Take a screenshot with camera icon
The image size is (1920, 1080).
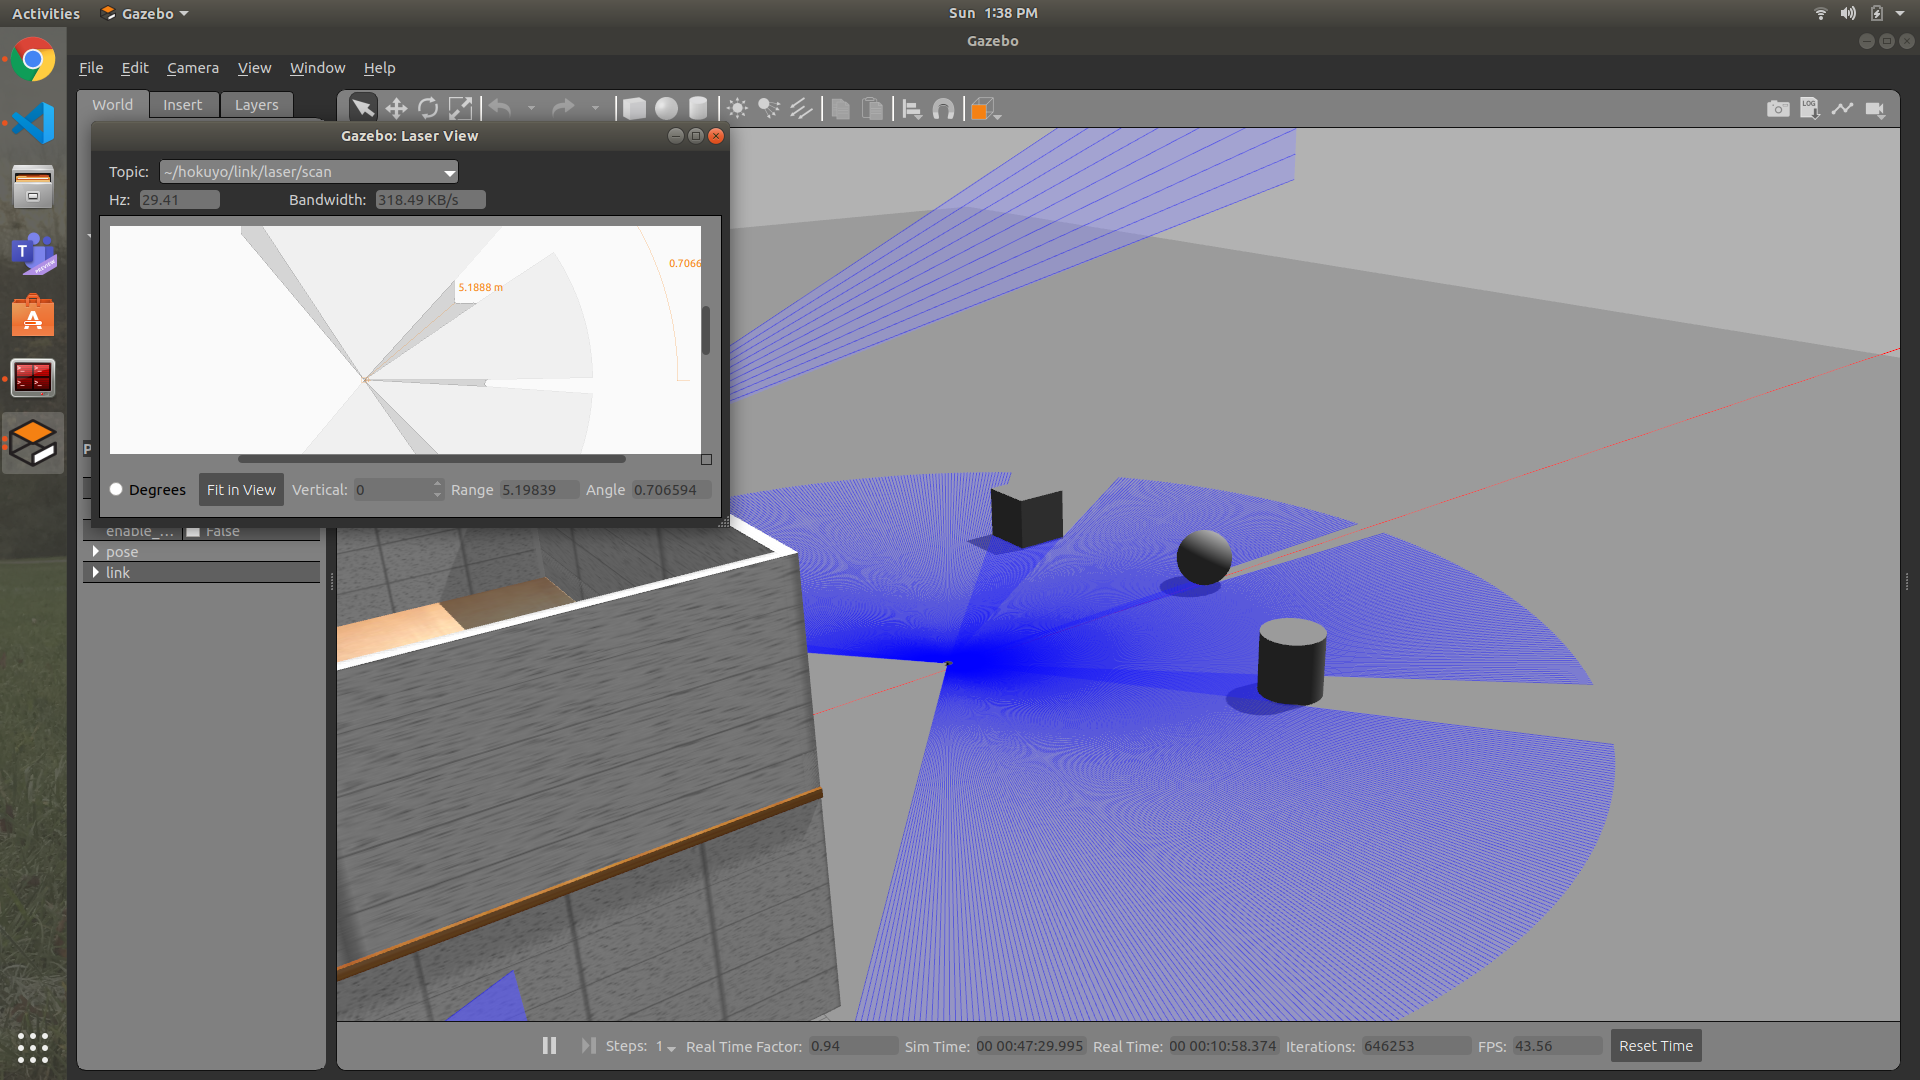(x=1778, y=108)
